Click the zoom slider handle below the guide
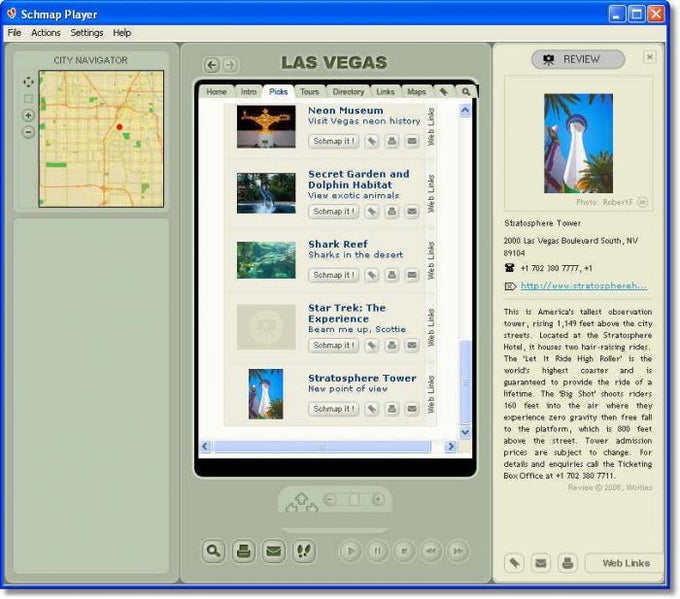Viewport: 680px width, 599px height. 354,500
